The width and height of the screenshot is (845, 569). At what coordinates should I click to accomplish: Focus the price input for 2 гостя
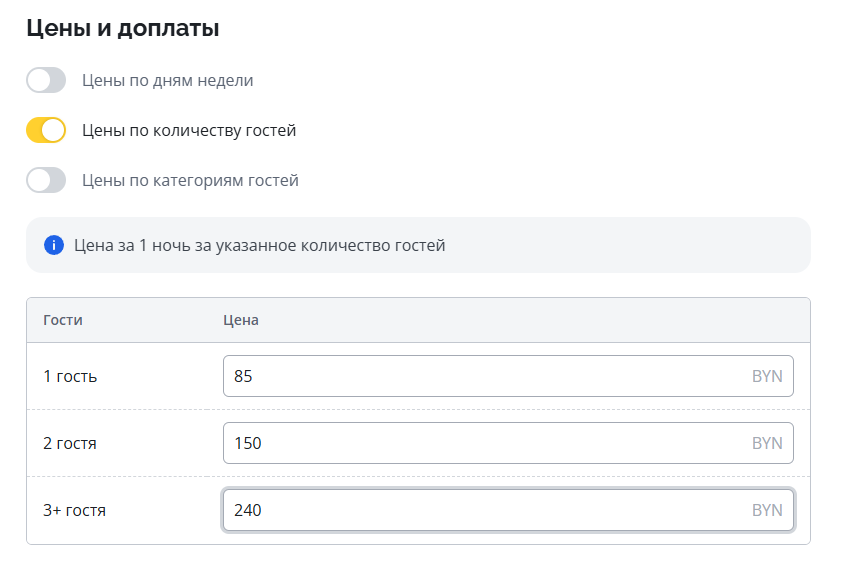(480, 443)
